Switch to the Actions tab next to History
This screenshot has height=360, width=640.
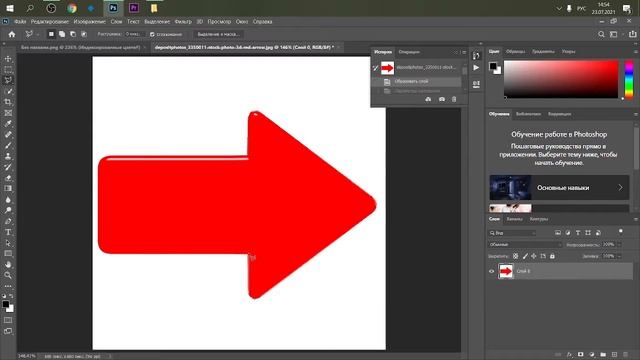(x=409, y=52)
